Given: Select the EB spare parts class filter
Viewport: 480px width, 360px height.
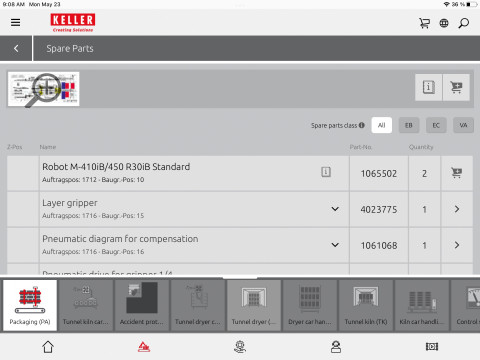Looking at the screenshot, I should [x=409, y=125].
